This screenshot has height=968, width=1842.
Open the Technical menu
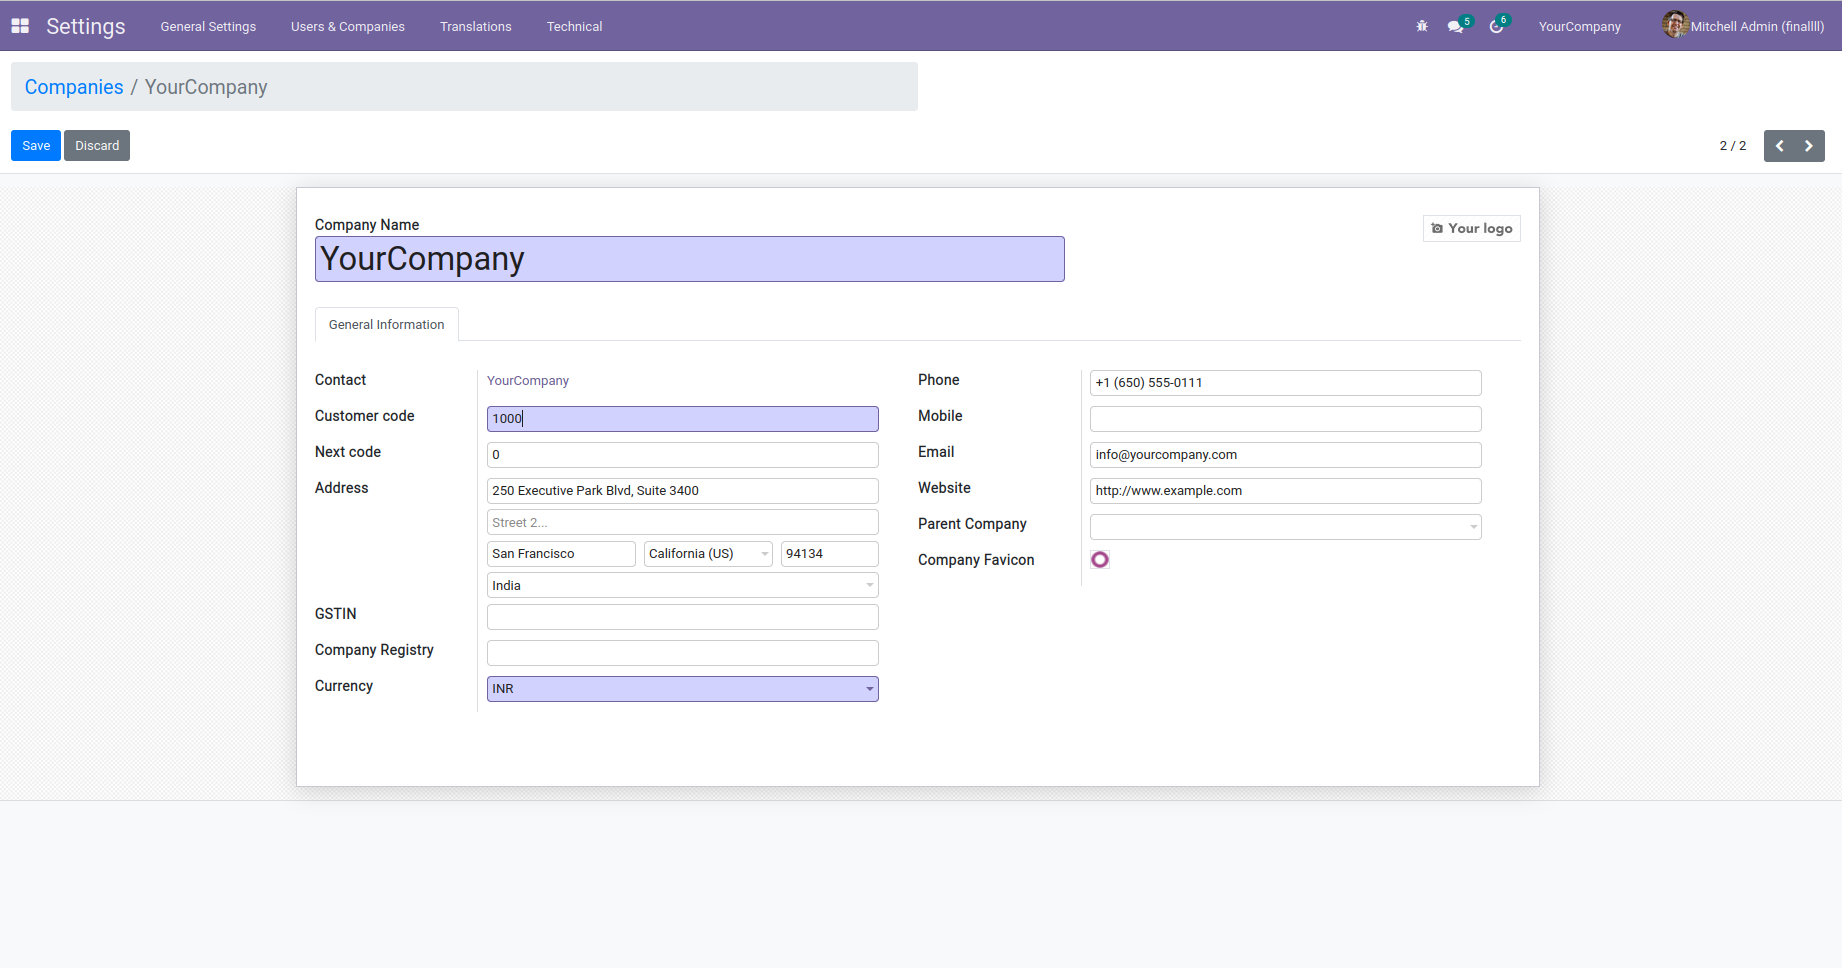click(574, 27)
